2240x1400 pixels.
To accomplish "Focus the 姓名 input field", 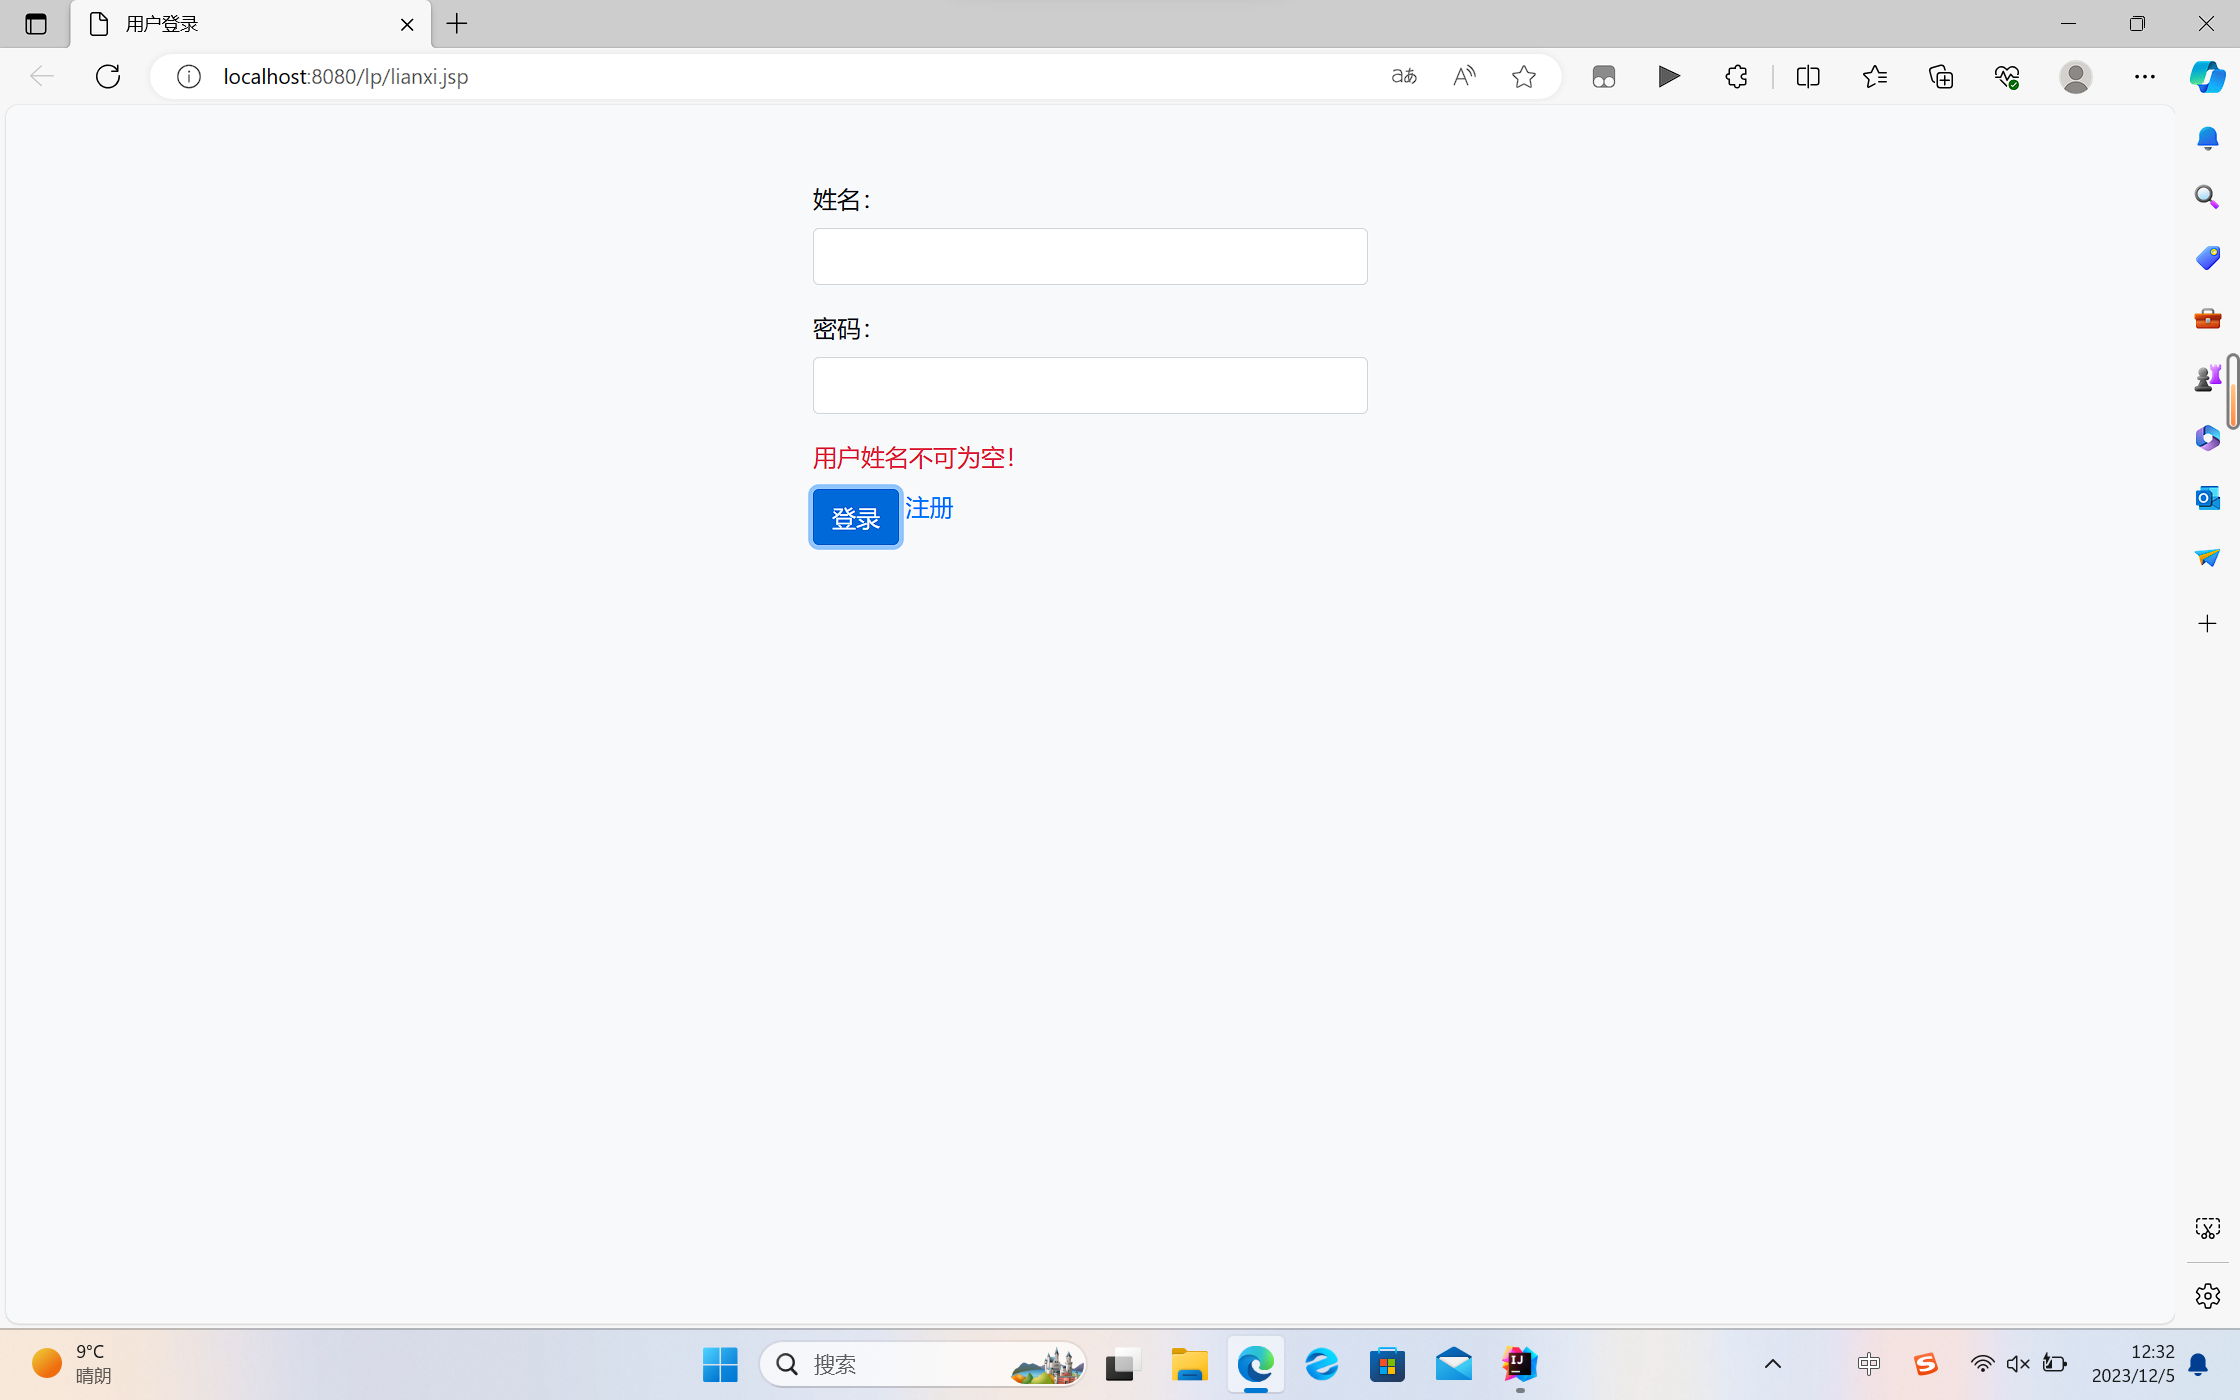I will click(x=1089, y=256).
